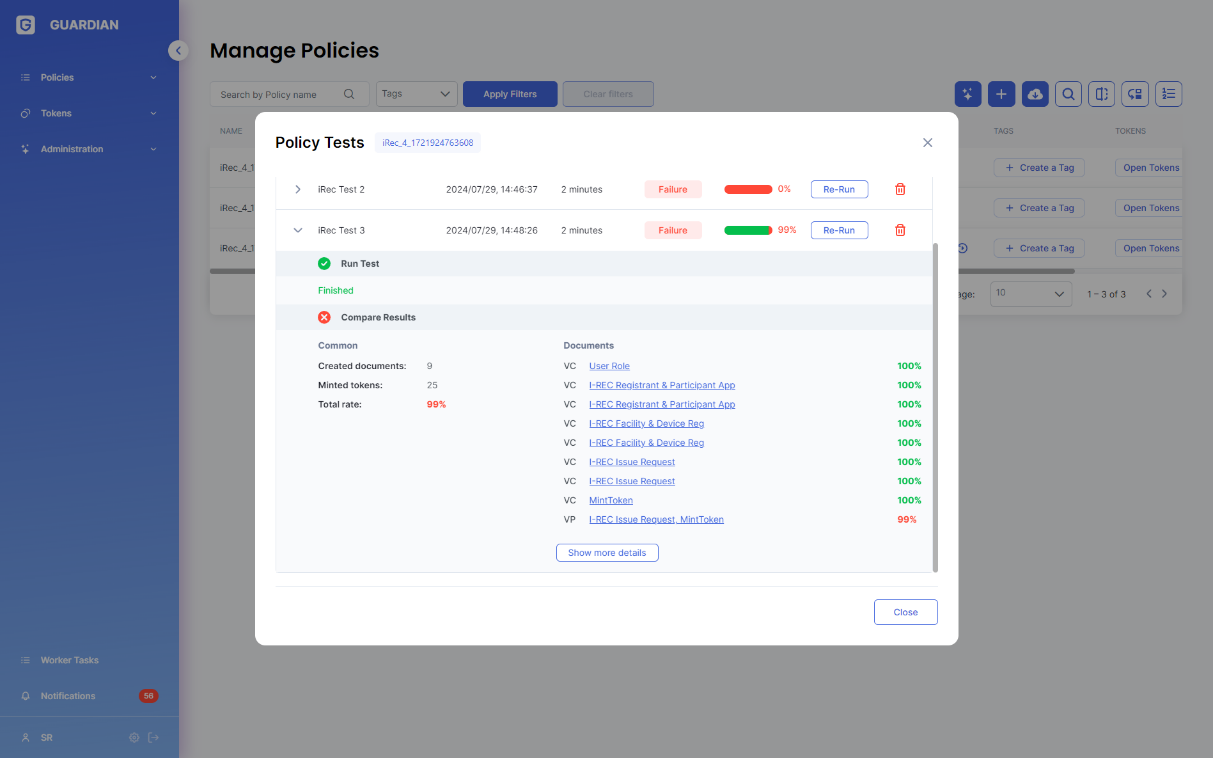Click the compare policies icon in toolbar
This screenshot has height=758, width=1213.
tap(1102, 94)
